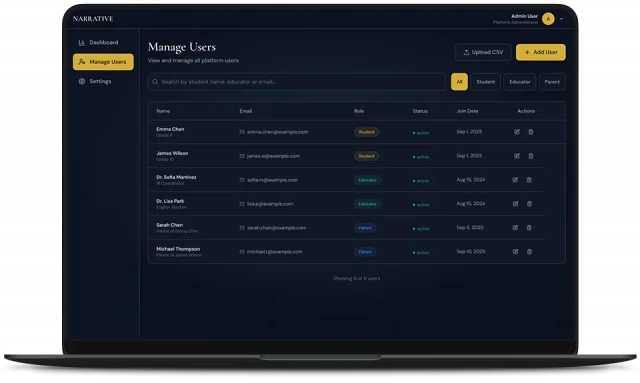This screenshot has width=640, height=383.
Task: Click the name Sarah Chen
Action: (170, 225)
